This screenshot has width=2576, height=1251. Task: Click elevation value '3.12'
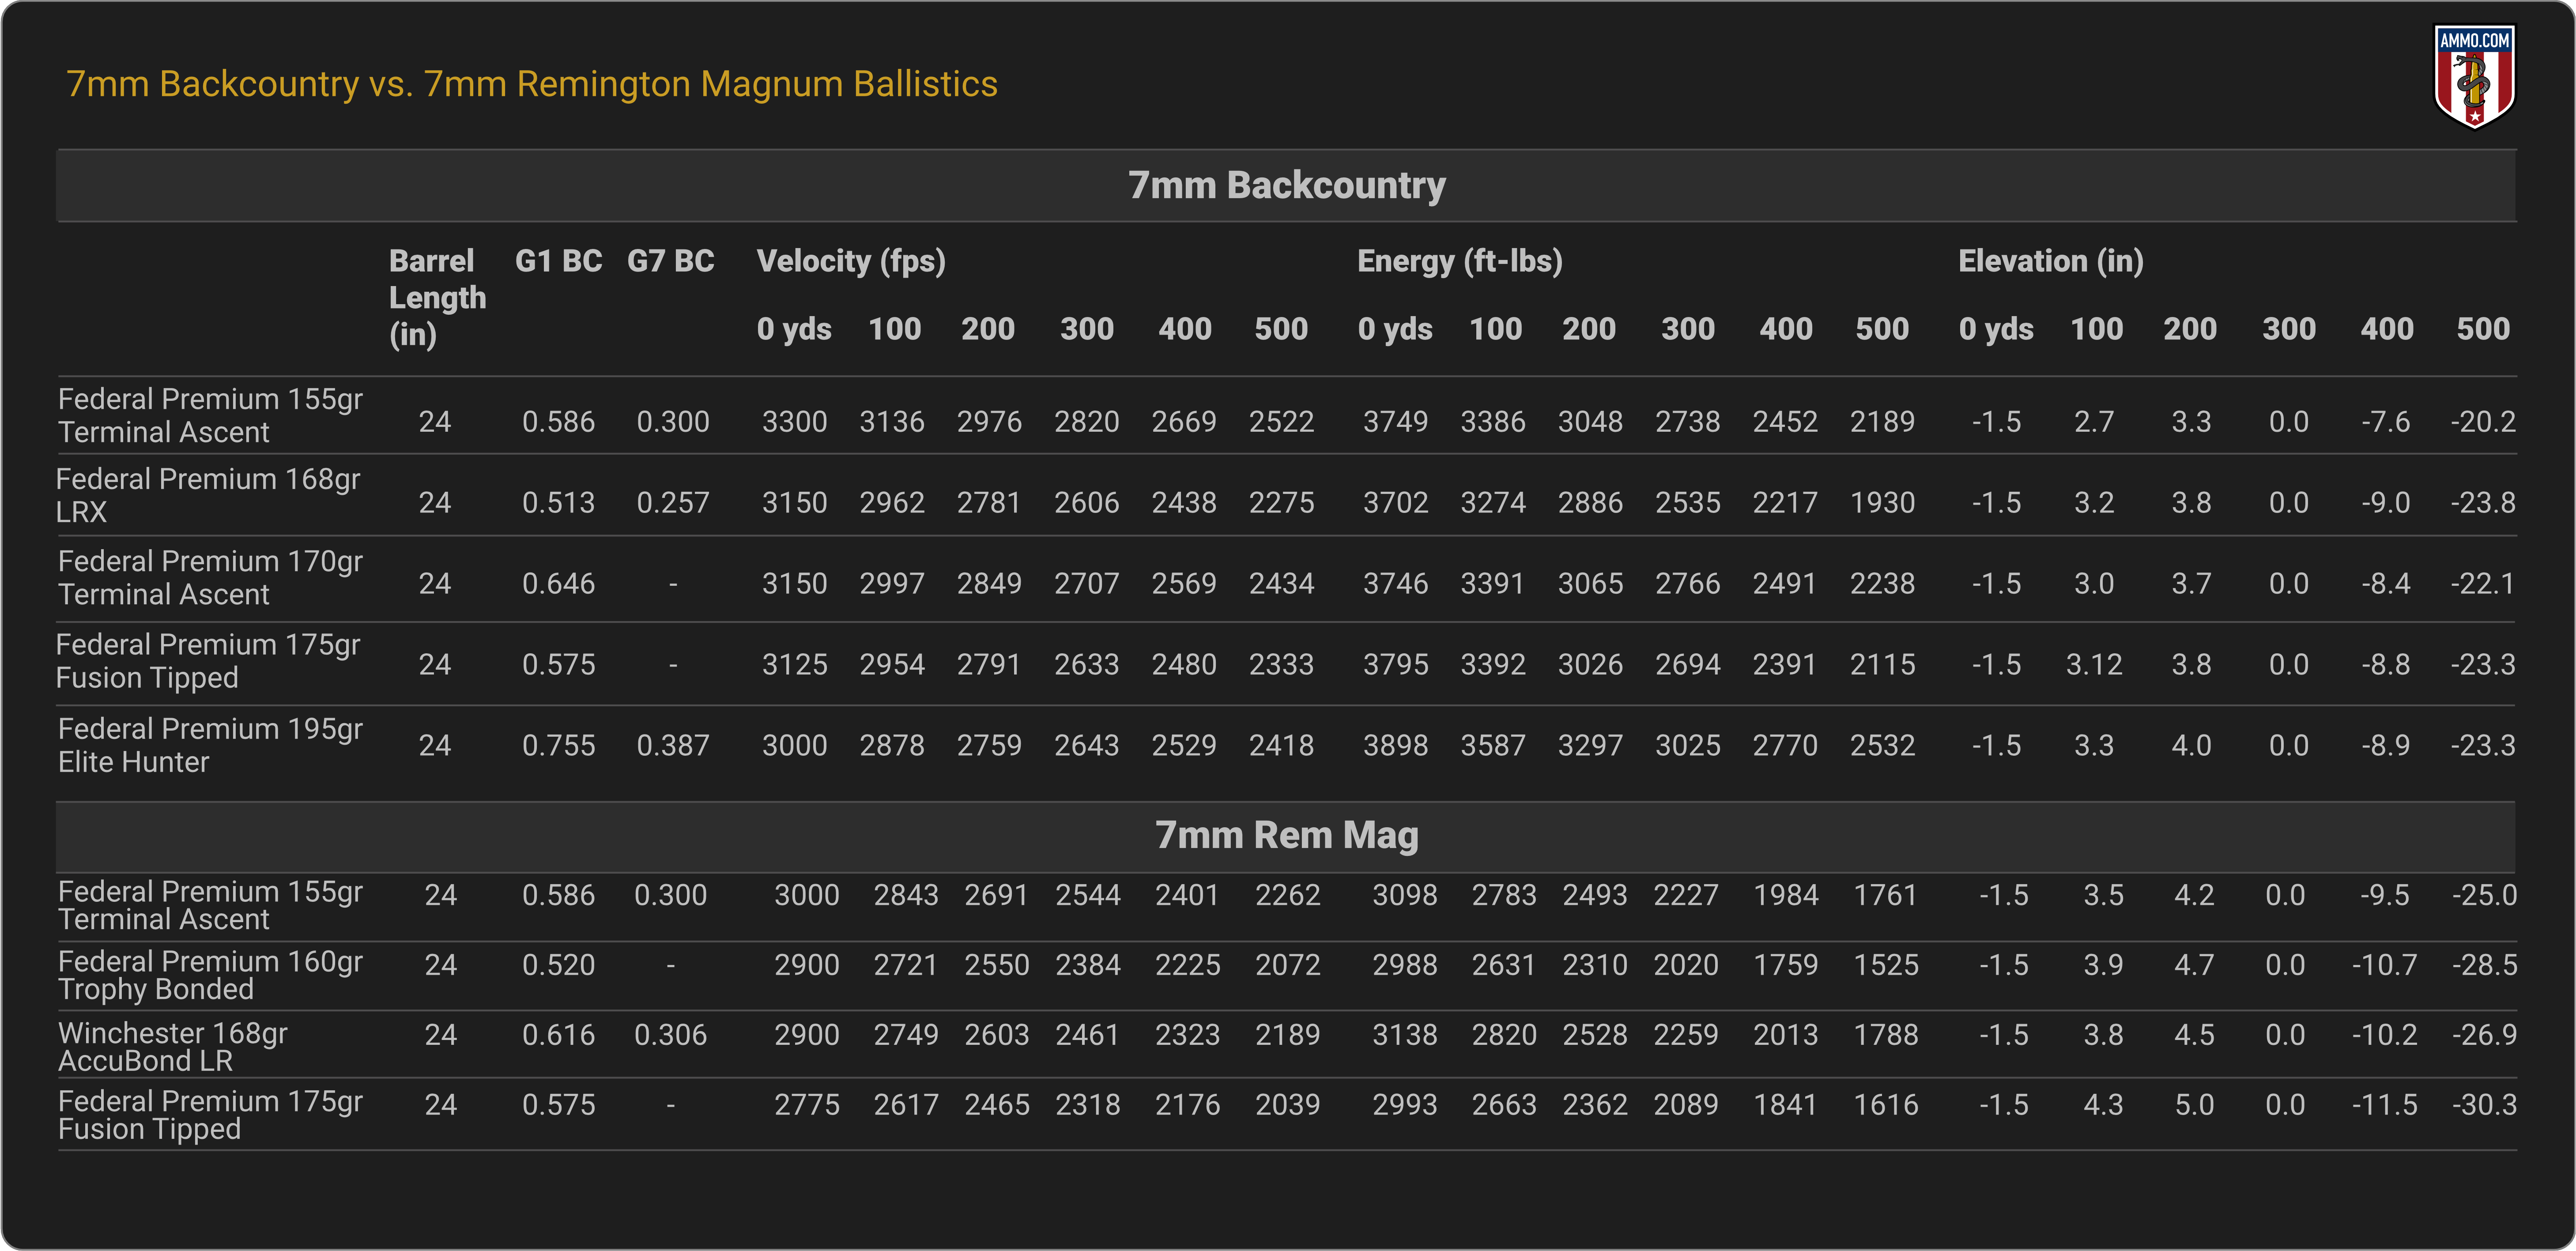click(2093, 665)
